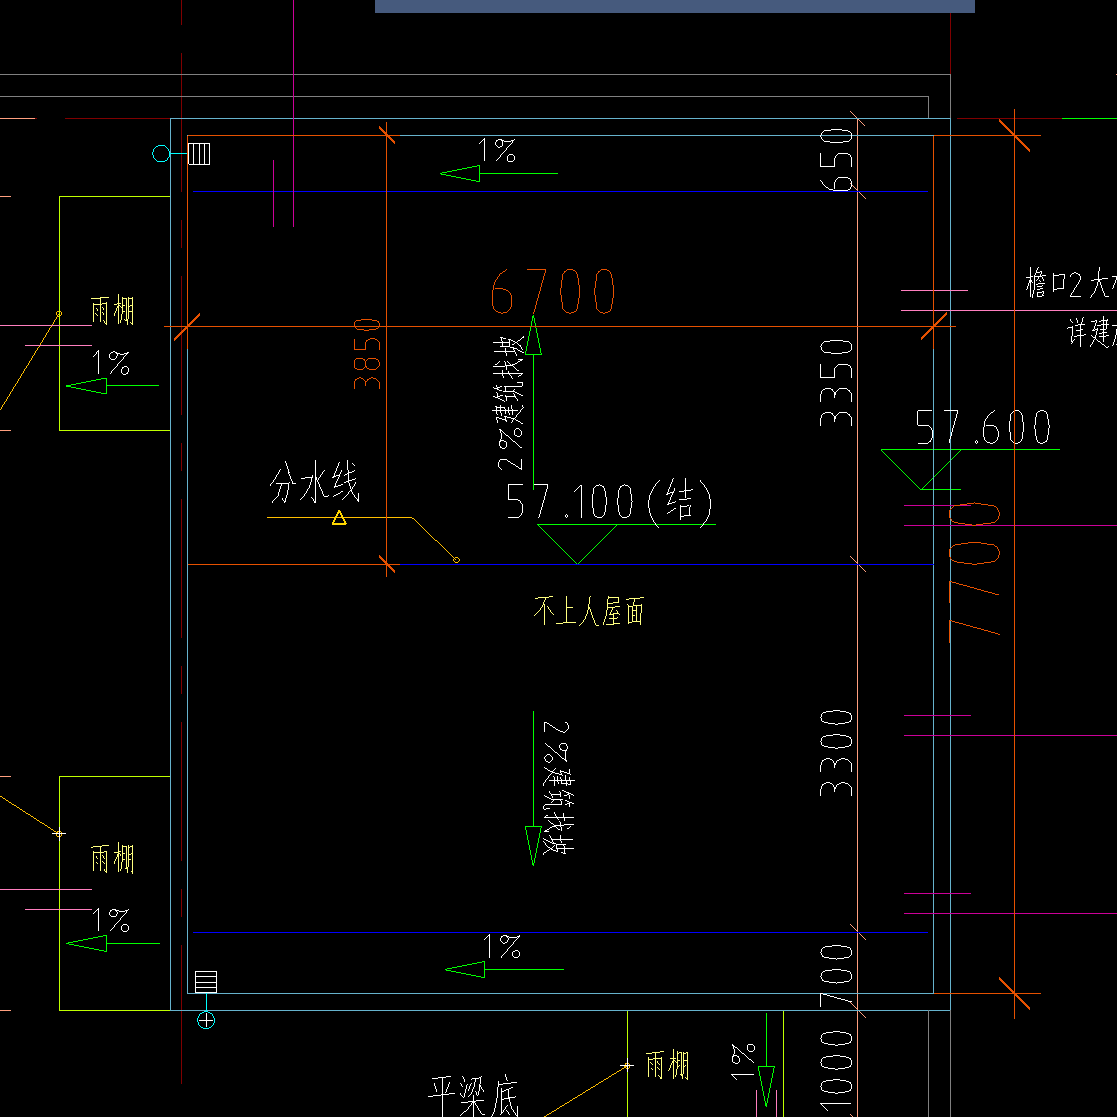Image resolution: width=1117 pixels, height=1117 pixels.
Task: Click the 平梁底 text at bottom
Action: (x=474, y=1096)
